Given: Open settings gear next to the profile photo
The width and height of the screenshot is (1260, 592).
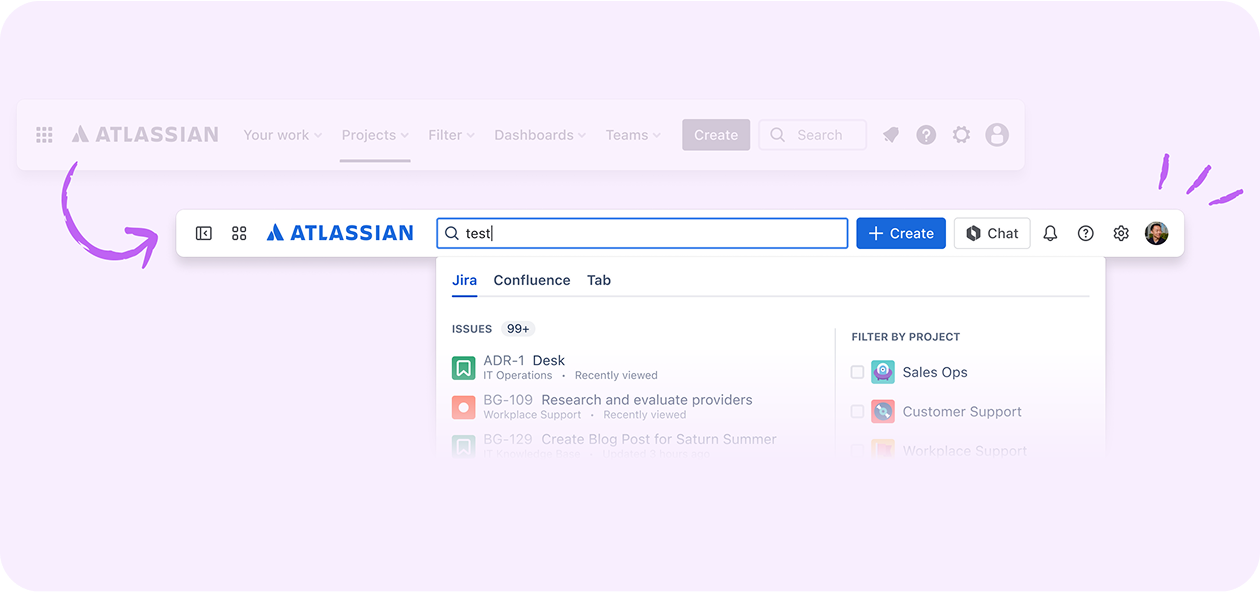Looking at the screenshot, I should click(x=1121, y=233).
